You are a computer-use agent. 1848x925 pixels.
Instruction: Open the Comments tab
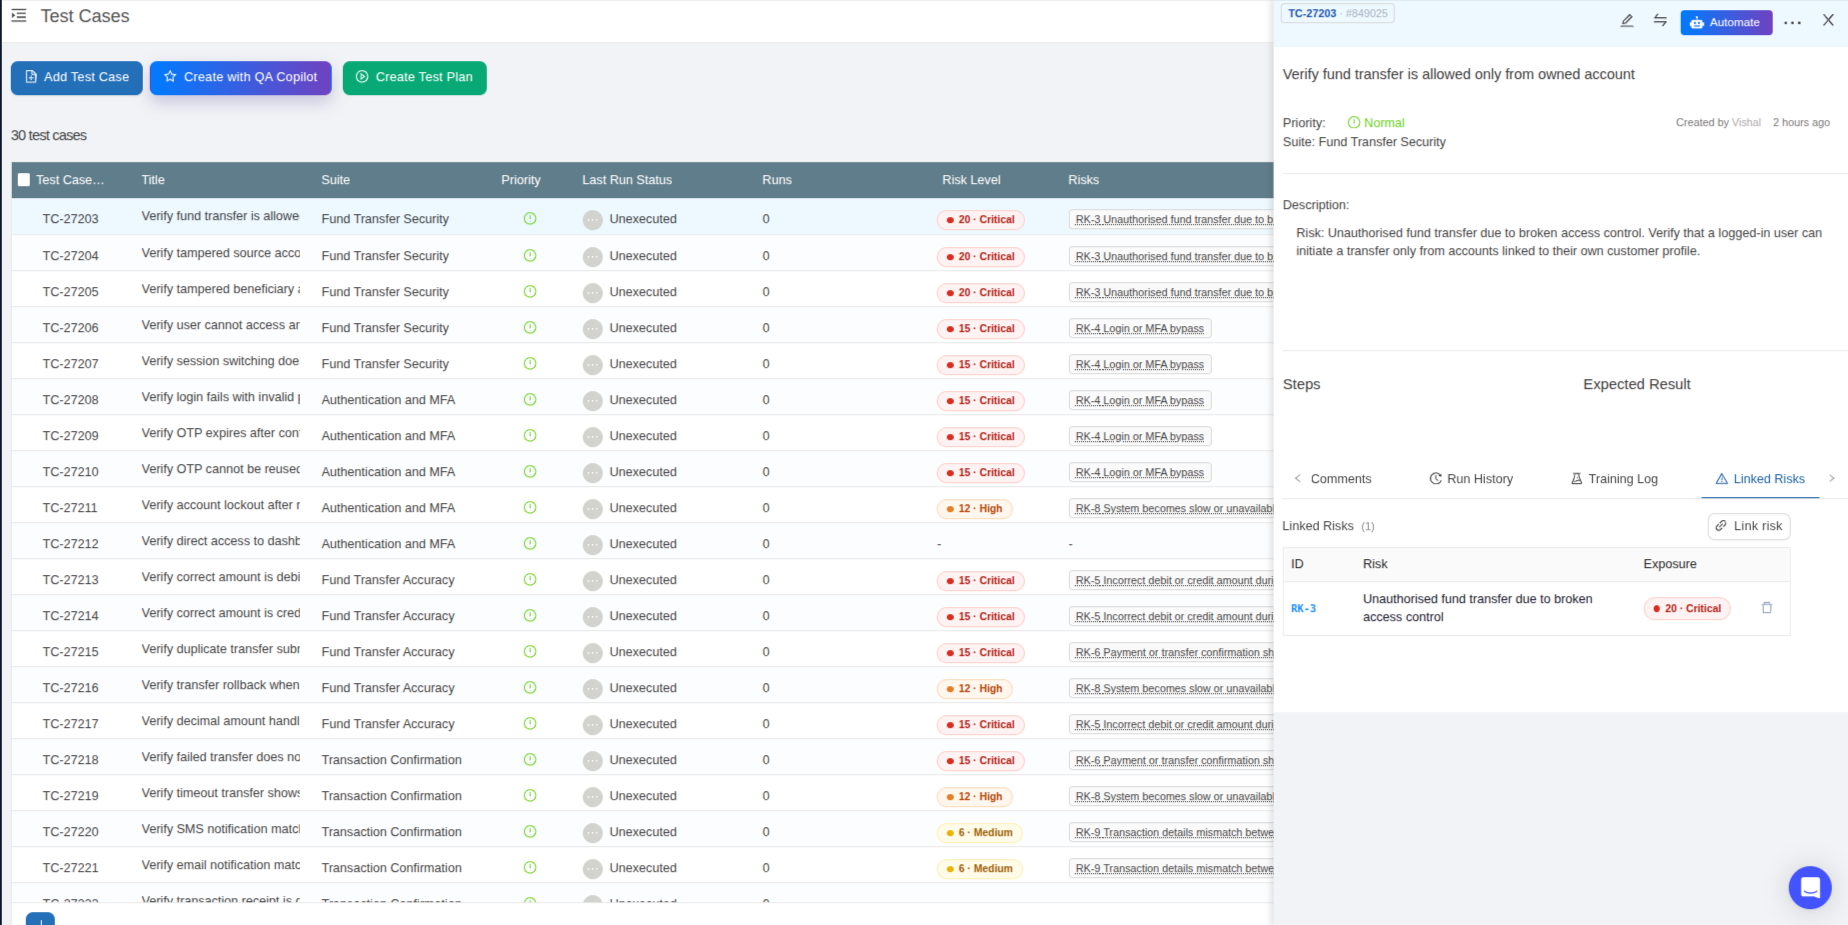click(1340, 479)
